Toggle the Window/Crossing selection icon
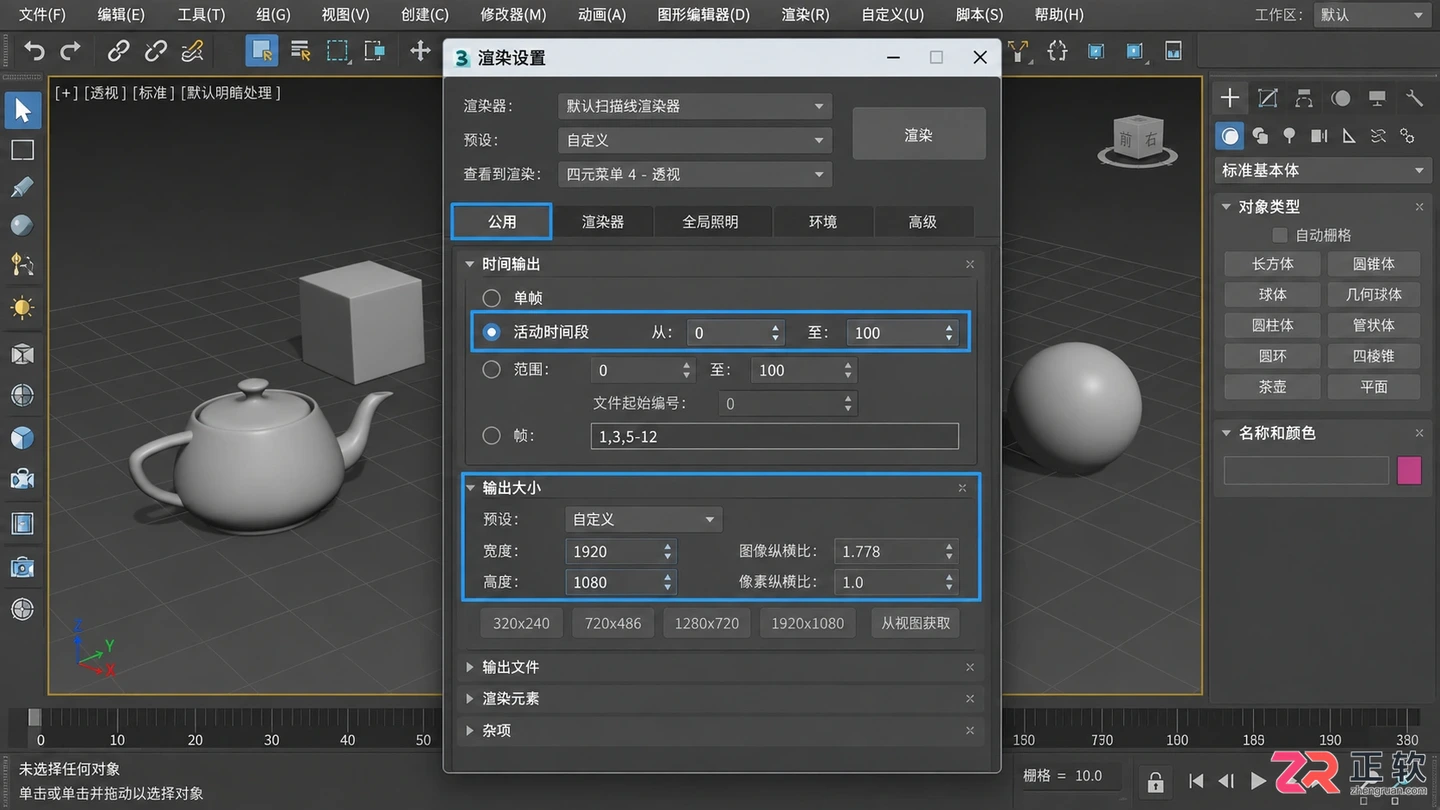Viewport: 1440px width, 810px height. (x=375, y=50)
